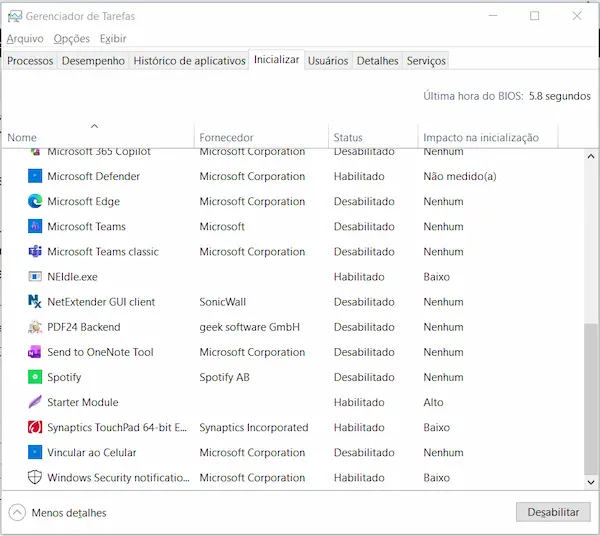Click the Desabilitar button
Viewport: 600px width, 536px height.
(x=553, y=512)
